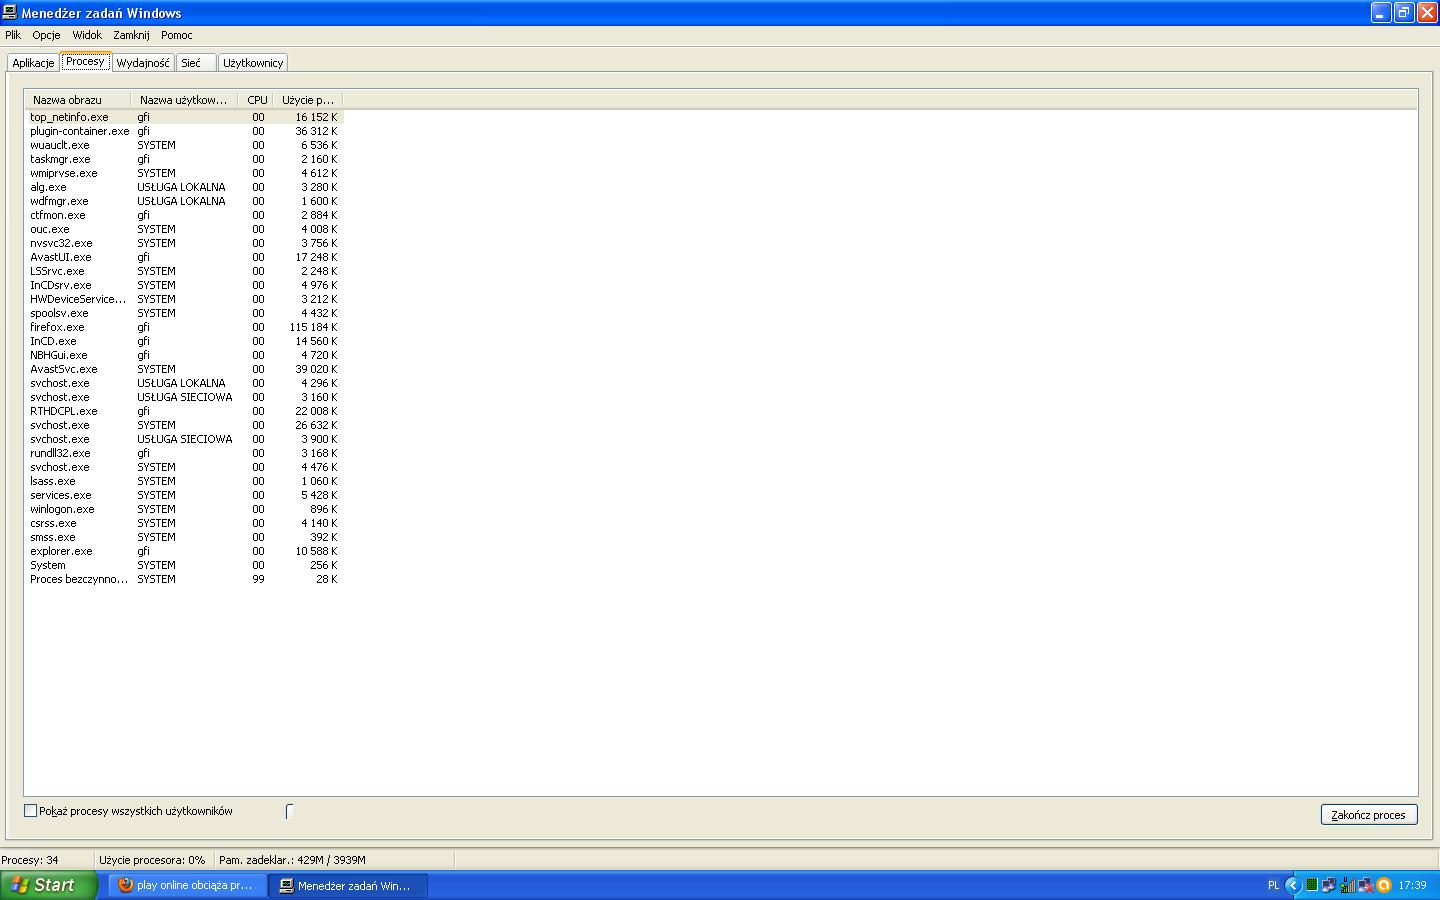Select the AvastSvc.exe process row
The image size is (1440, 900).
click(x=64, y=369)
